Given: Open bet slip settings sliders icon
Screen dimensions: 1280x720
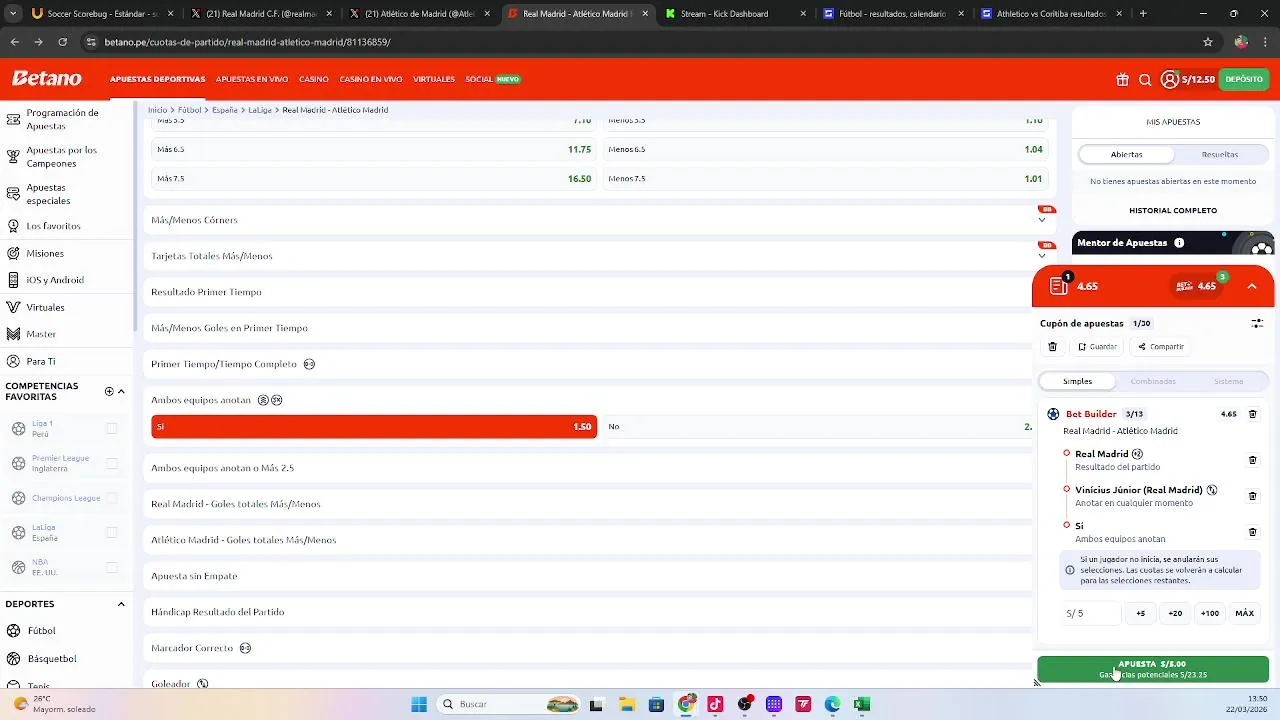Looking at the screenshot, I should [x=1257, y=324].
